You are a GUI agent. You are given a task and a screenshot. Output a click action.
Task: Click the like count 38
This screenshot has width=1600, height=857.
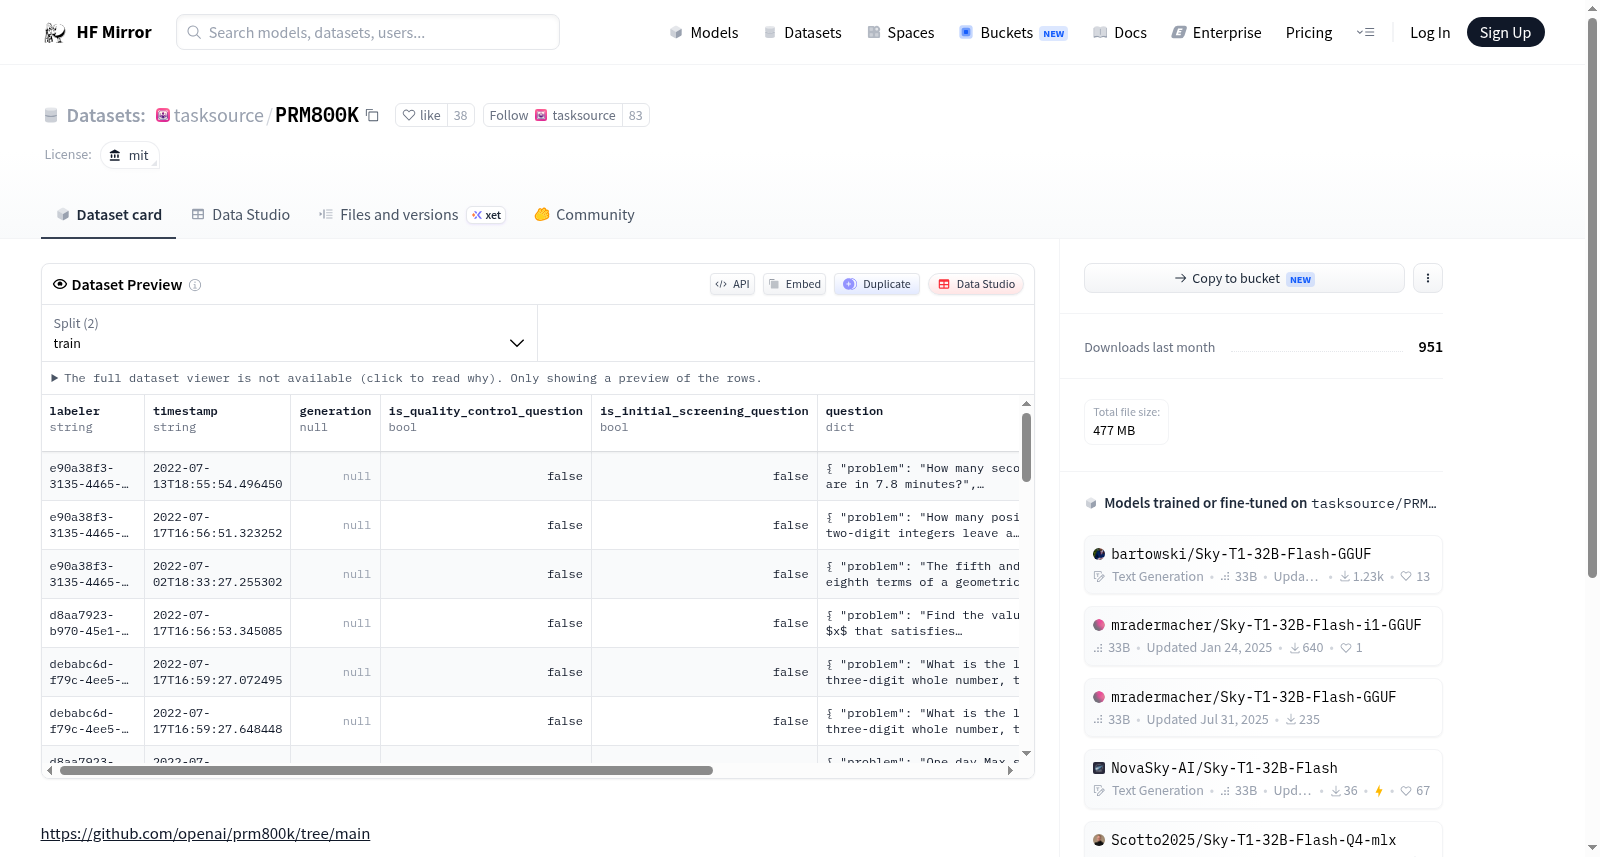coord(460,115)
